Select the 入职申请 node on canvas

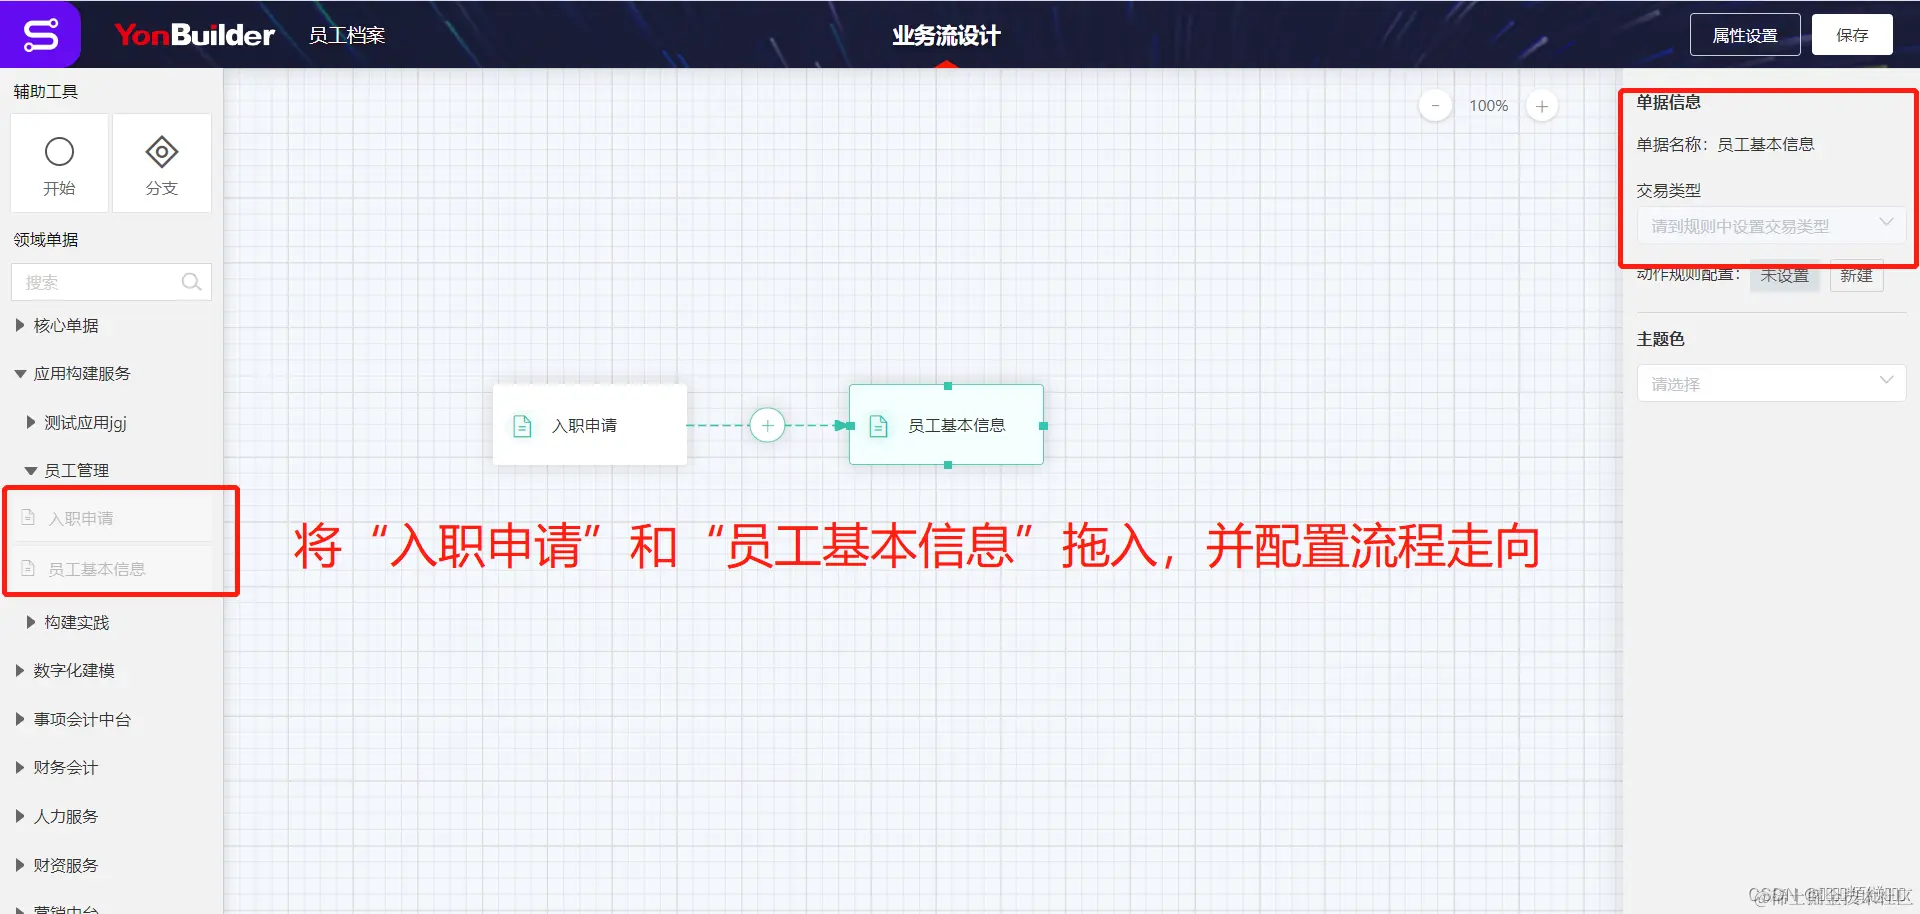(x=590, y=425)
